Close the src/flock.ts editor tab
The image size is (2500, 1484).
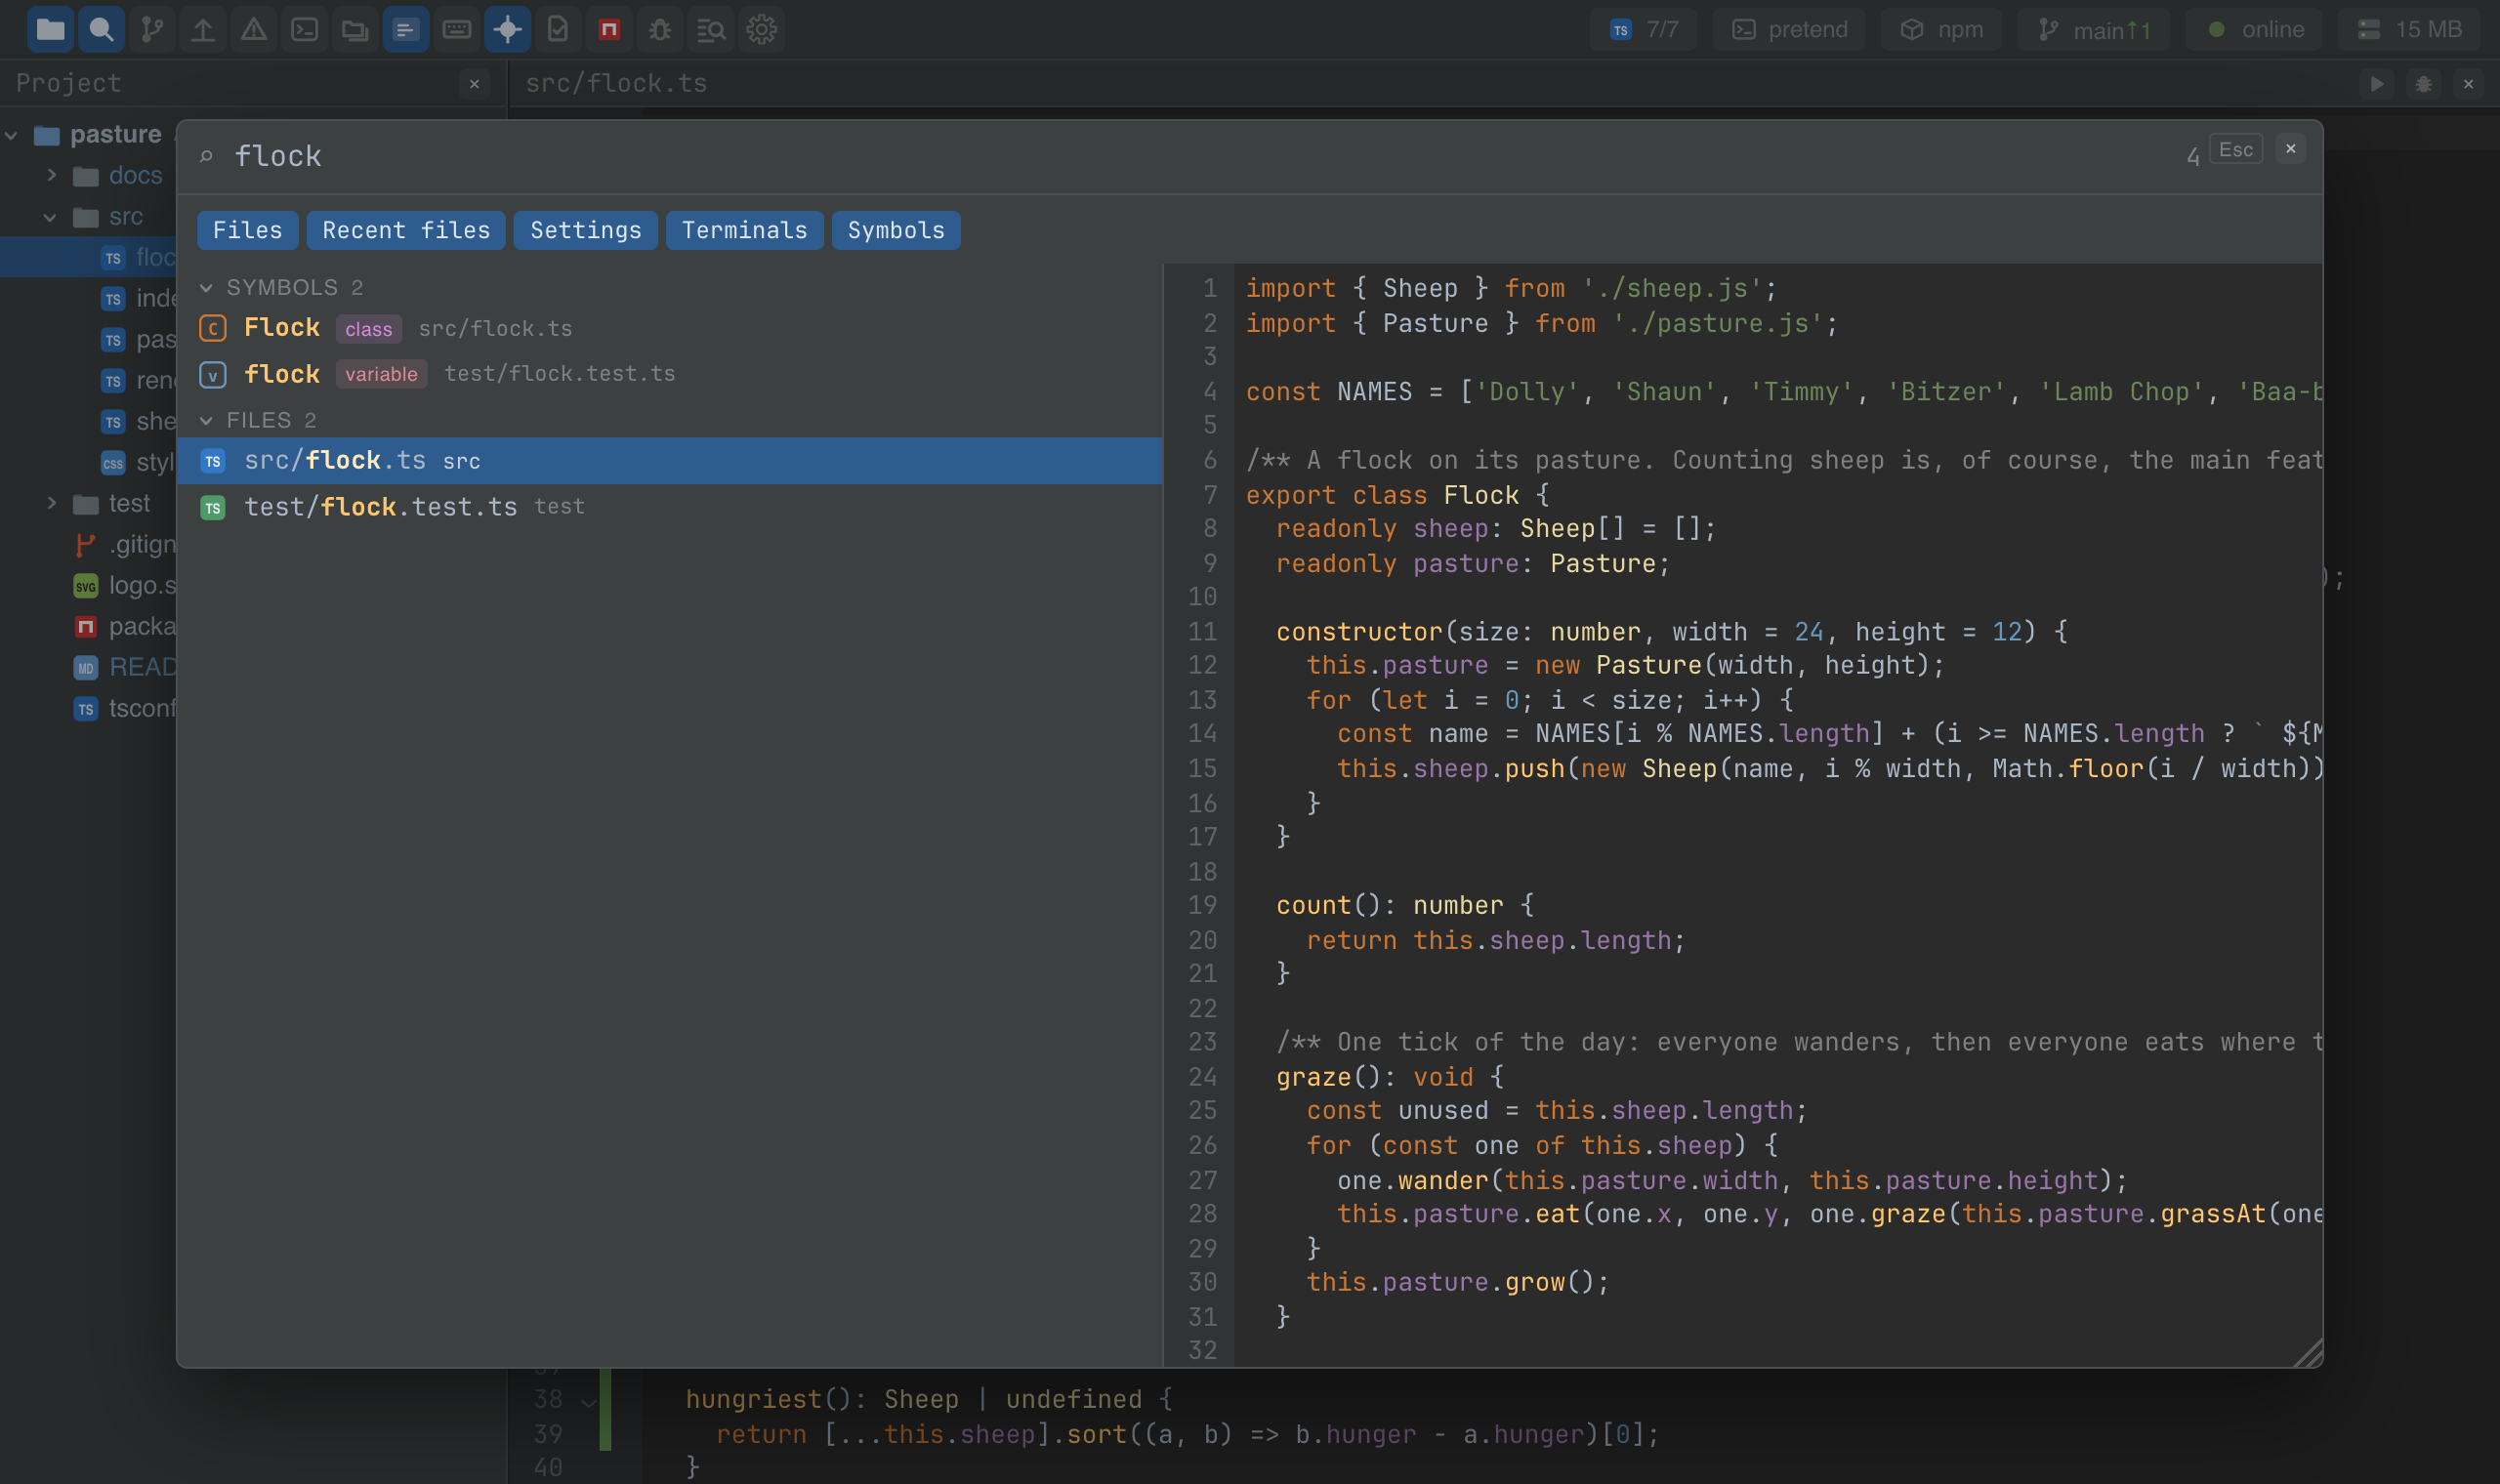(2469, 84)
